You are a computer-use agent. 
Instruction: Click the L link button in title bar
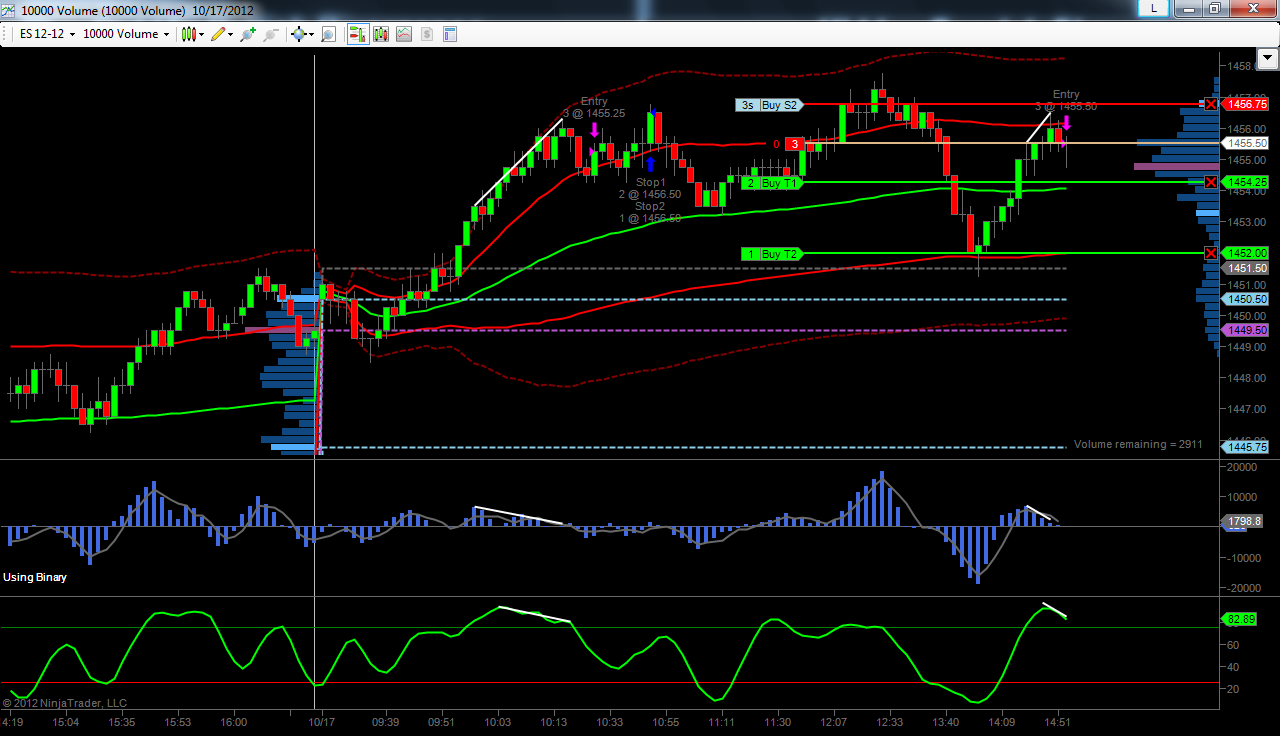click(x=1154, y=9)
